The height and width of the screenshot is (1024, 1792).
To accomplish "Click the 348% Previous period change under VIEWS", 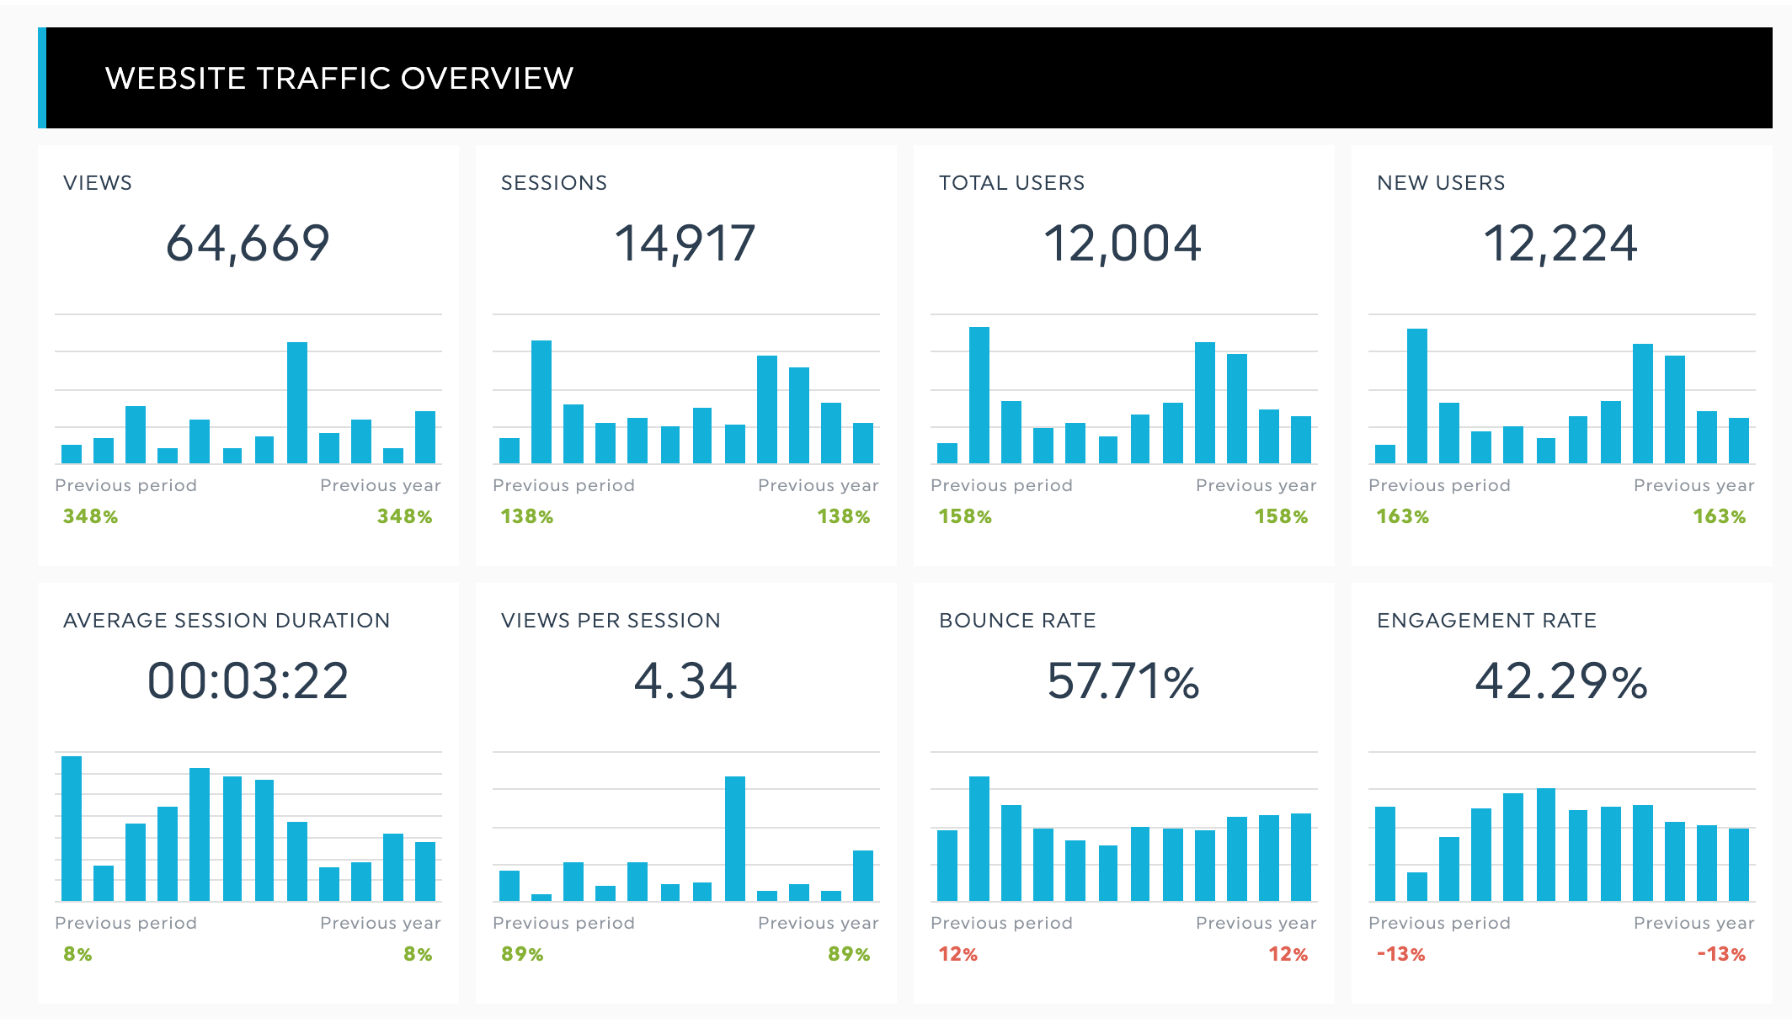I will pos(90,516).
